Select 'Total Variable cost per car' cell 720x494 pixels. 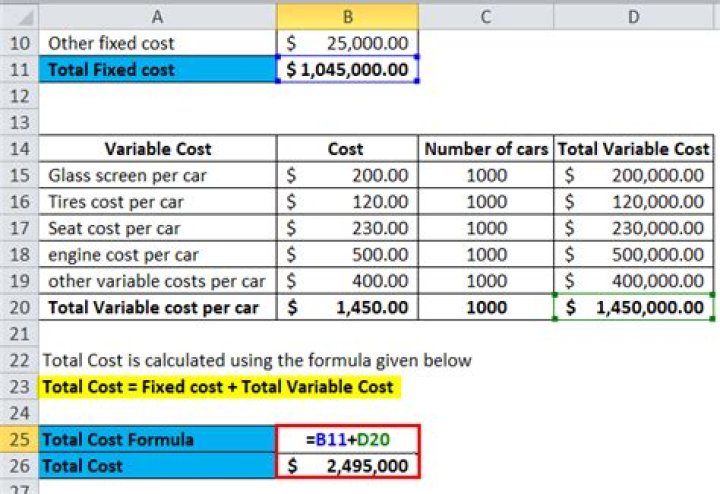[x=158, y=307]
